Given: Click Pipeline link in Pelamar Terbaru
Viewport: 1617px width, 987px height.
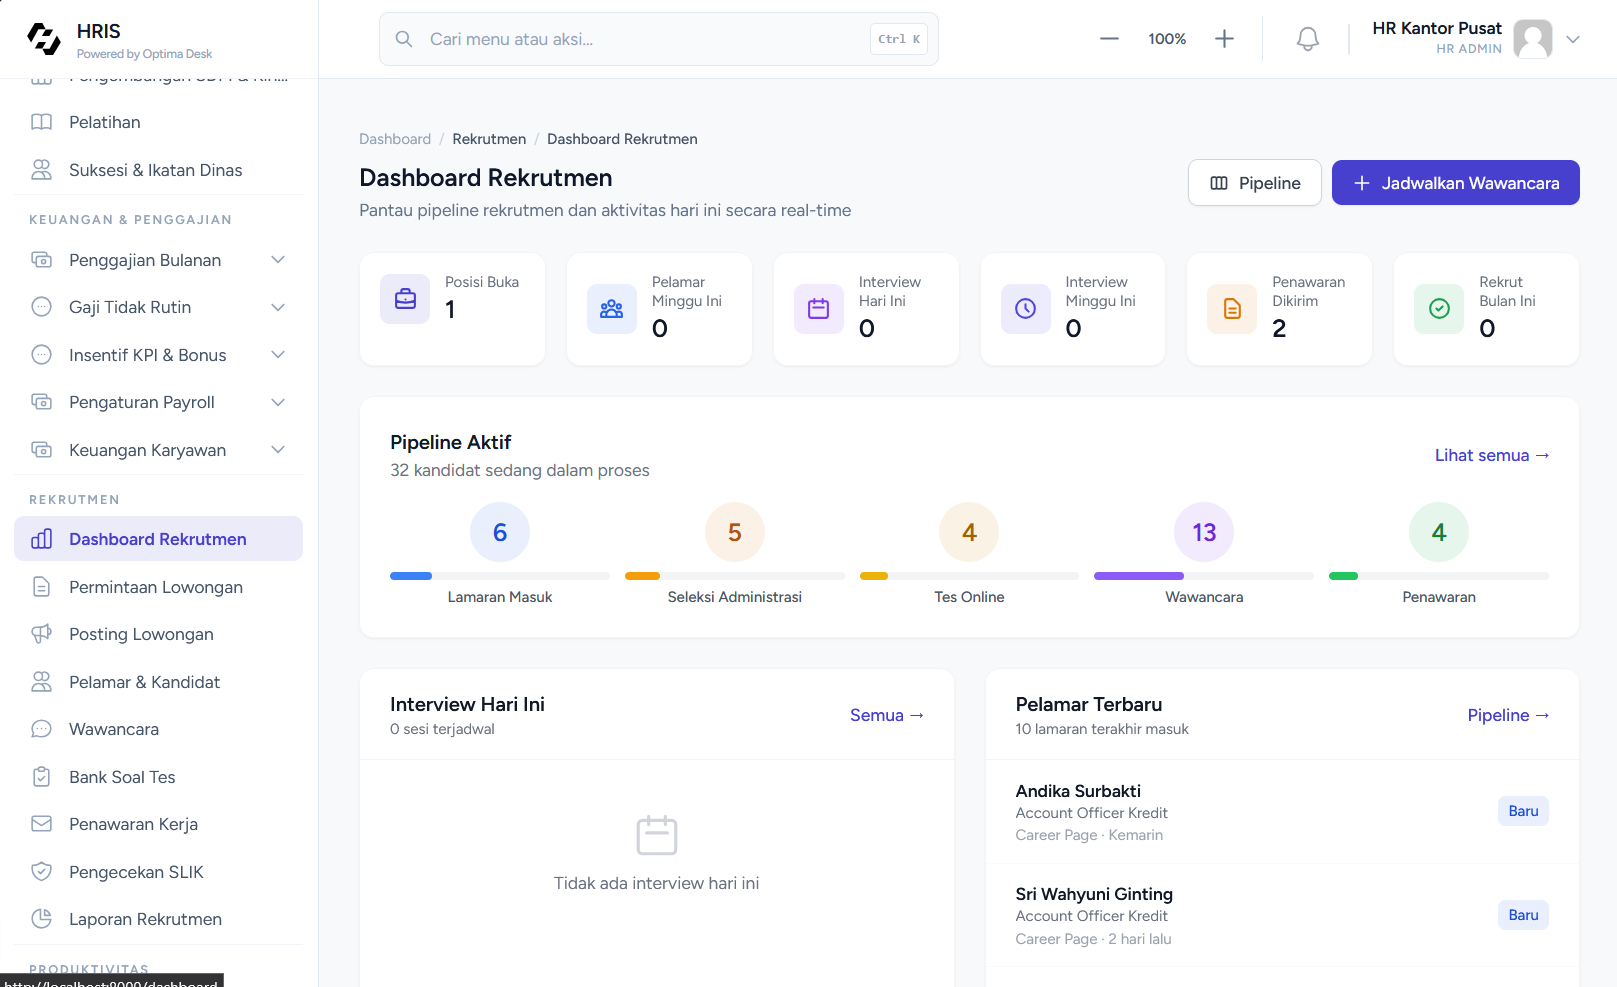Looking at the screenshot, I should (x=1508, y=715).
